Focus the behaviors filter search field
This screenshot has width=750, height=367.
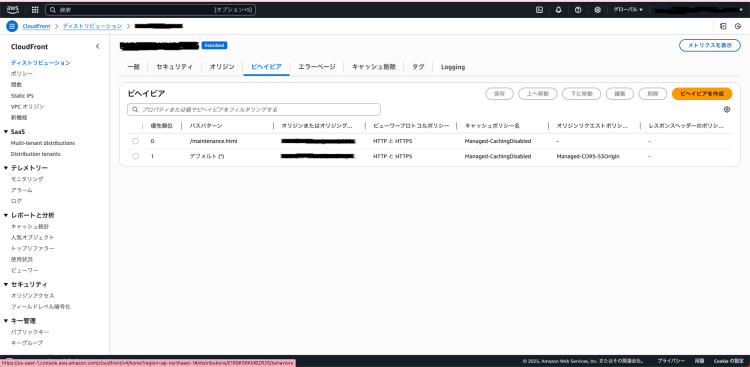[254, 110]
